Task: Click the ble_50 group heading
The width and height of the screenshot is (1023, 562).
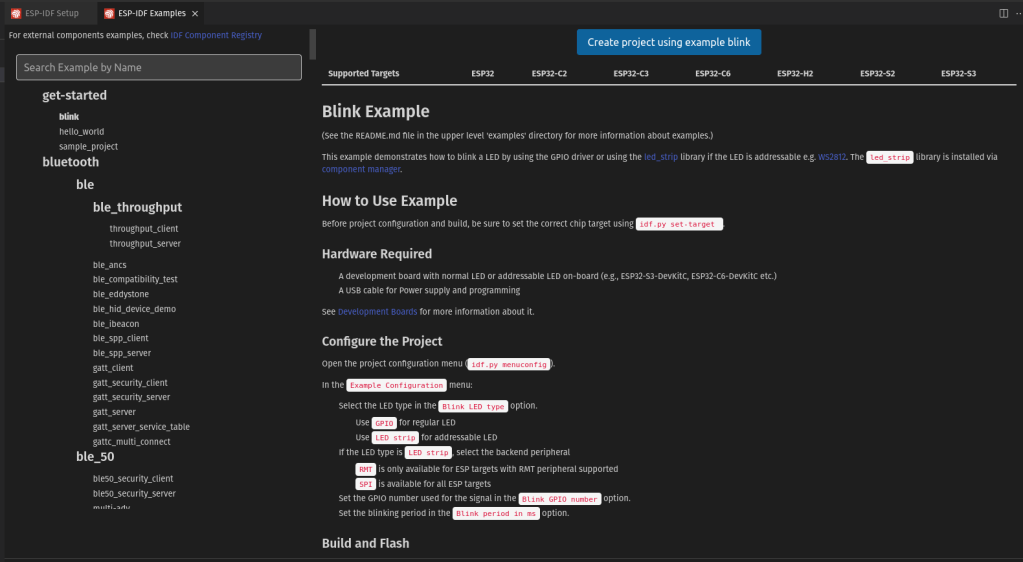Action: coord(95,457)
